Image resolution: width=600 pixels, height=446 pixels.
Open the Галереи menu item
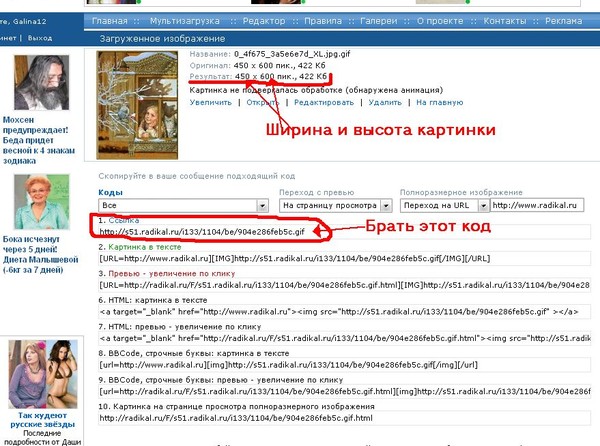[x=379, y=21]
